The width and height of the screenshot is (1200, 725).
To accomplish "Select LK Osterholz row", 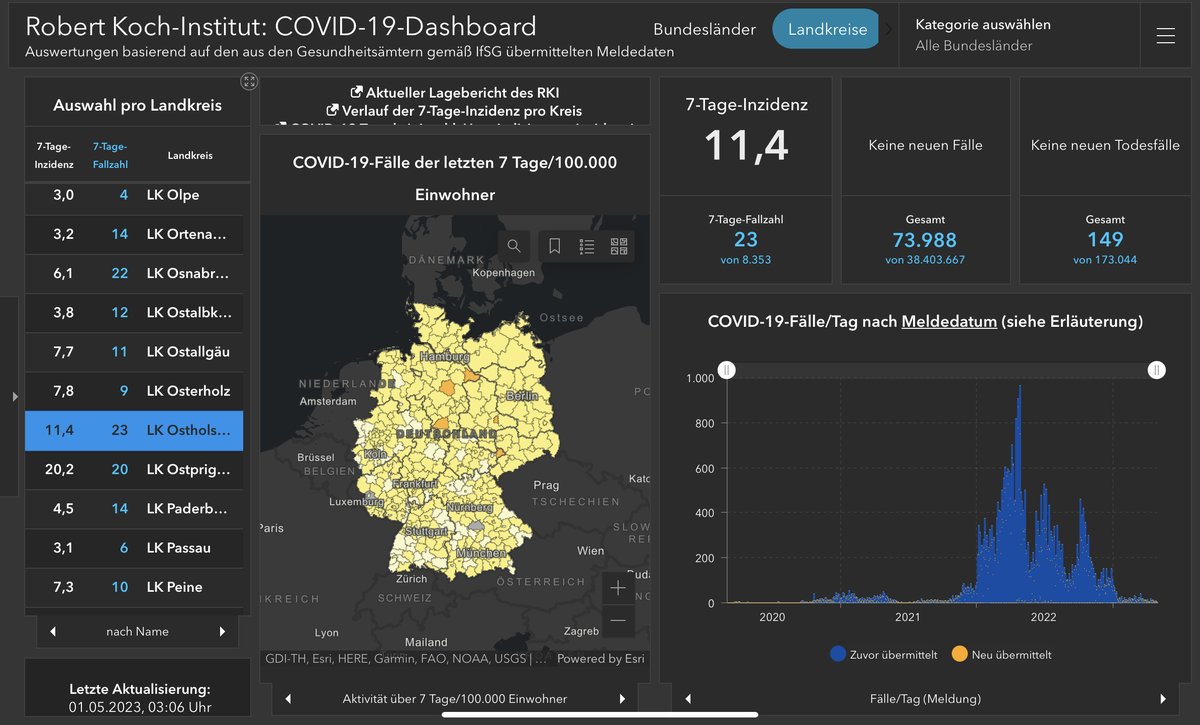I will pyautogui.click(x=134, y=391).
